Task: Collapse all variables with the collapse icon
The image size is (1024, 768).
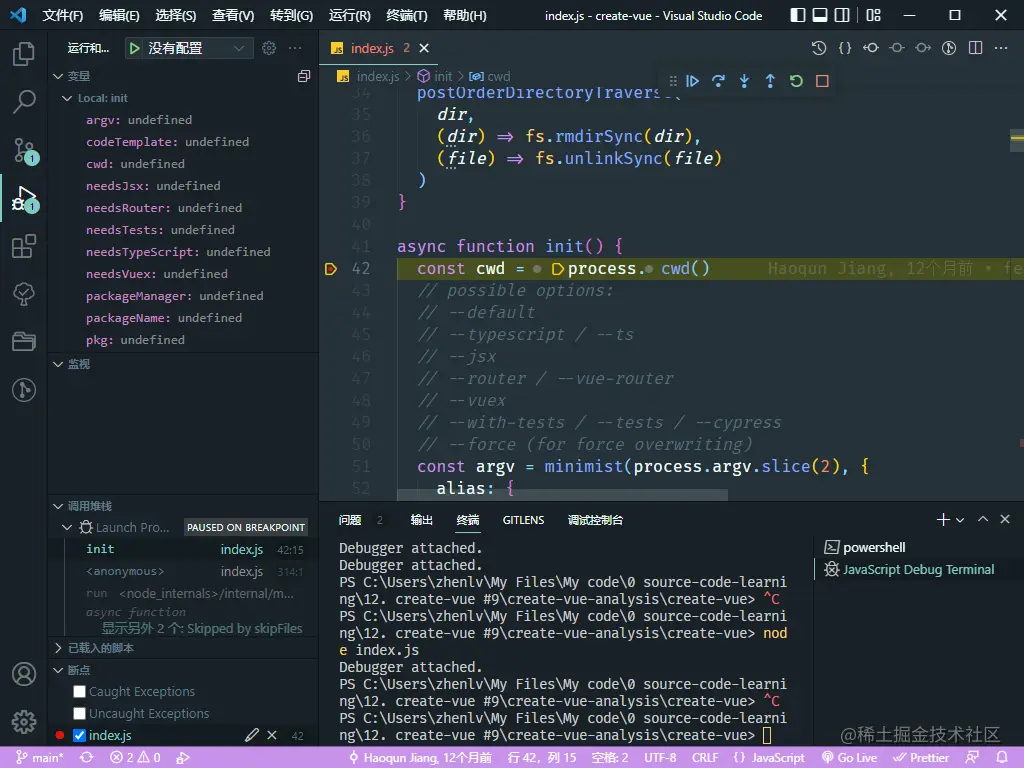Action: pyautogui.click(x=304, y=76)
